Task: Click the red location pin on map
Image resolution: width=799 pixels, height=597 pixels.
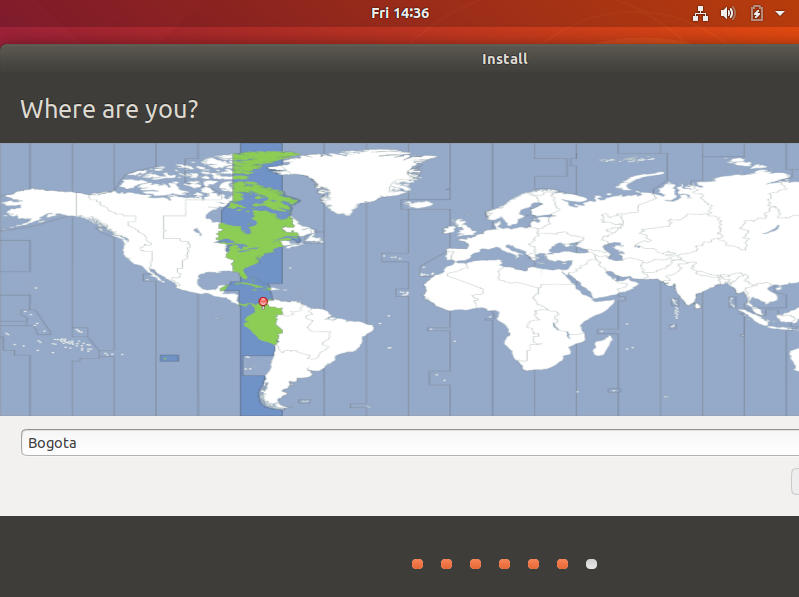Action: (263, 301)
